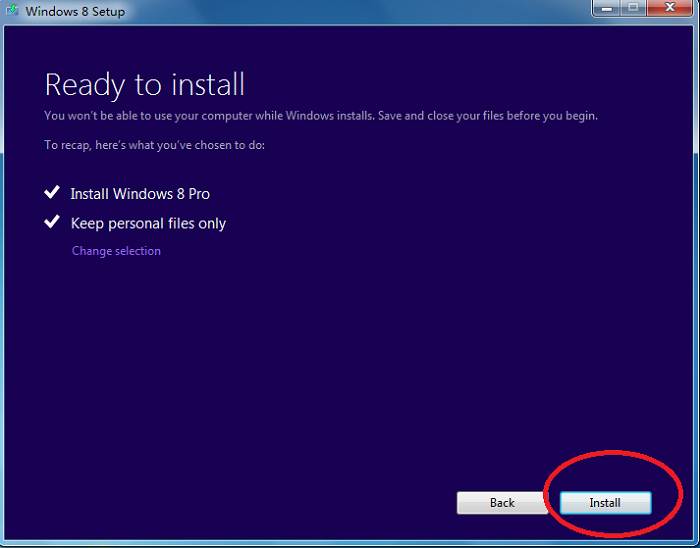Image resolution: width=700 pixels, height=548 pixels.
Task: Click the "You won't be able to use" warning text
Action: (321, 116)
